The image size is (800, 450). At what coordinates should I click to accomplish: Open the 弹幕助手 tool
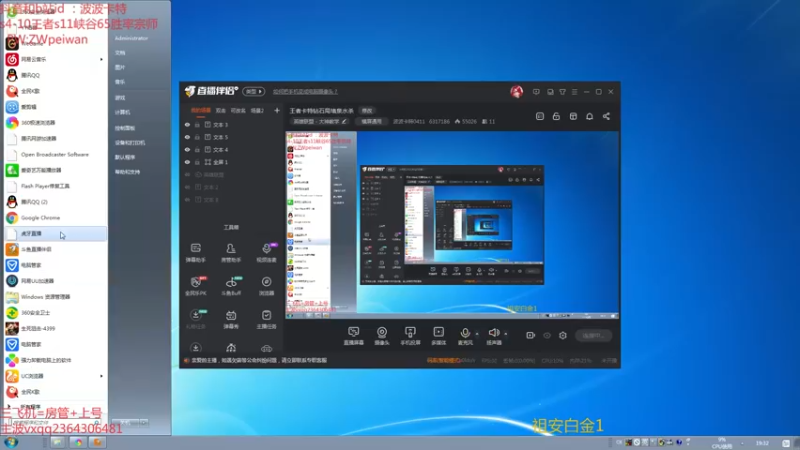[x=195, y=253]
